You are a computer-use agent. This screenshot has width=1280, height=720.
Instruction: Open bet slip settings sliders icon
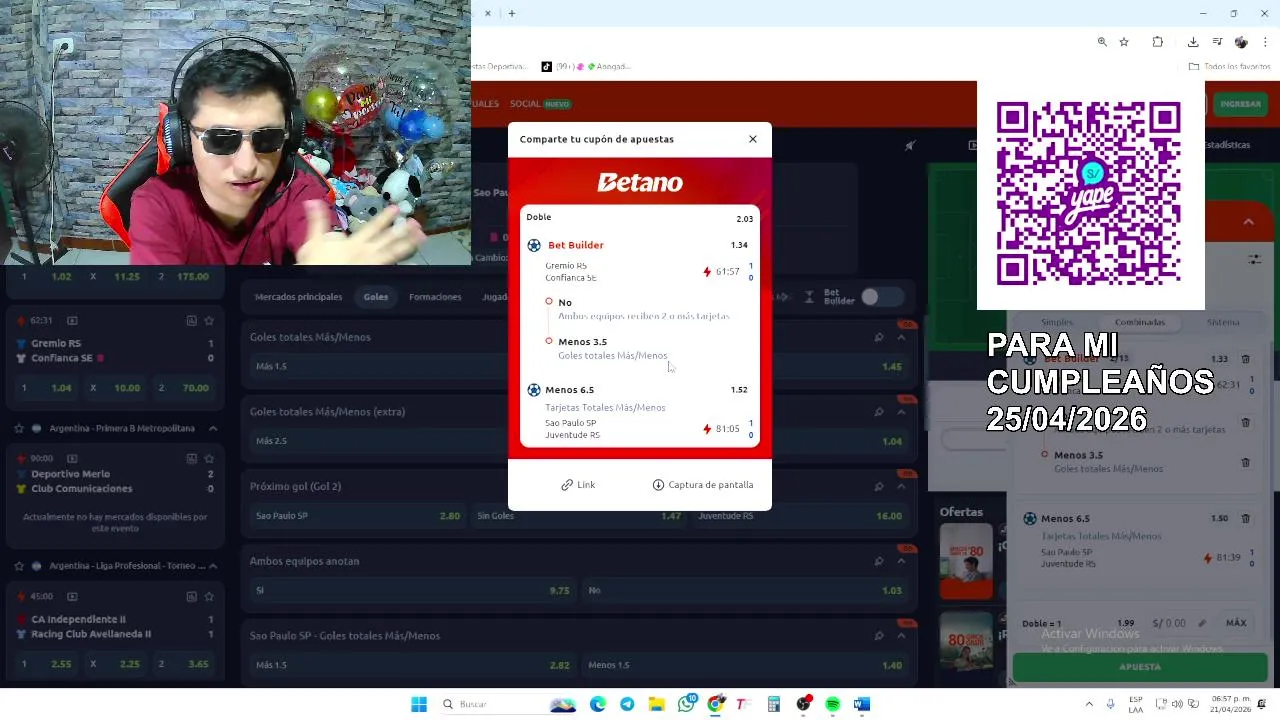[x=1254, y=260]
